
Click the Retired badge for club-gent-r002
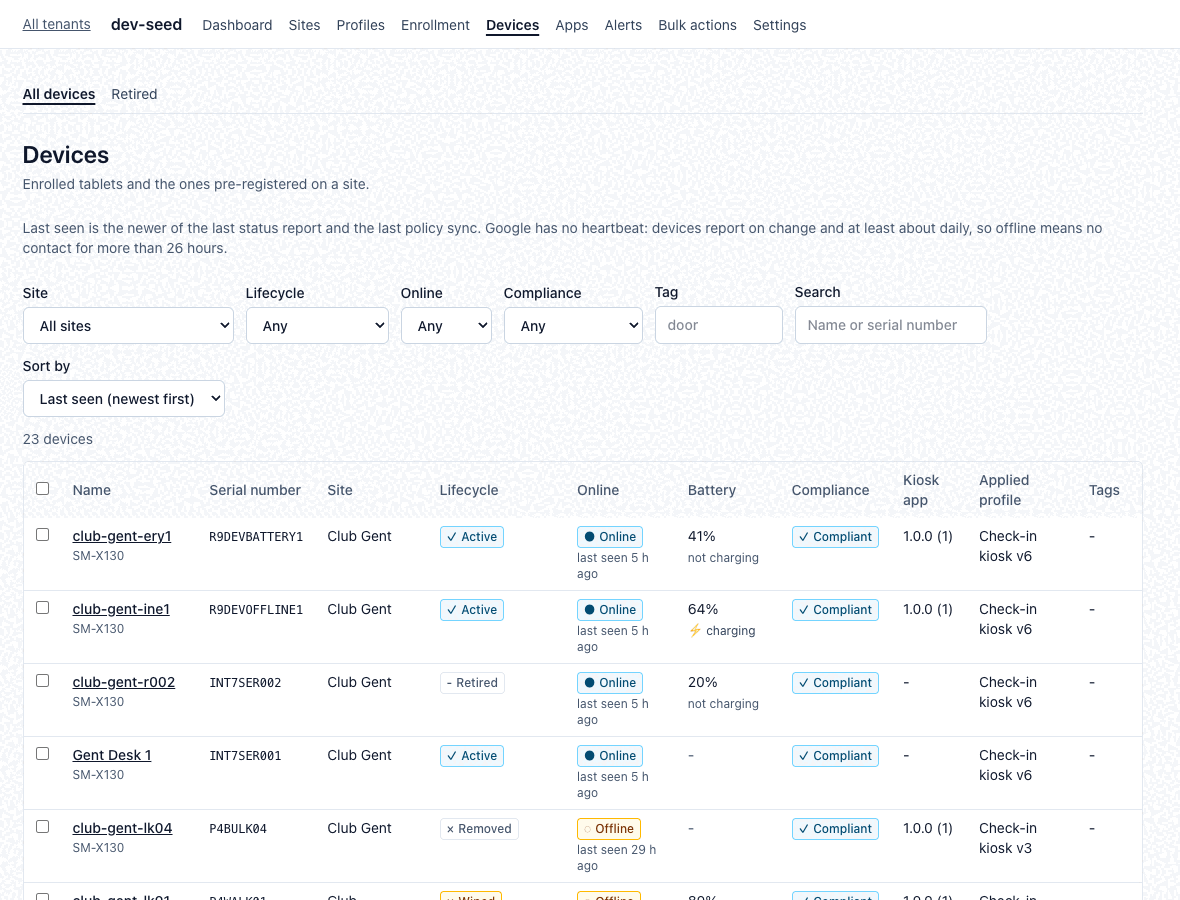[x=473, y=683]
